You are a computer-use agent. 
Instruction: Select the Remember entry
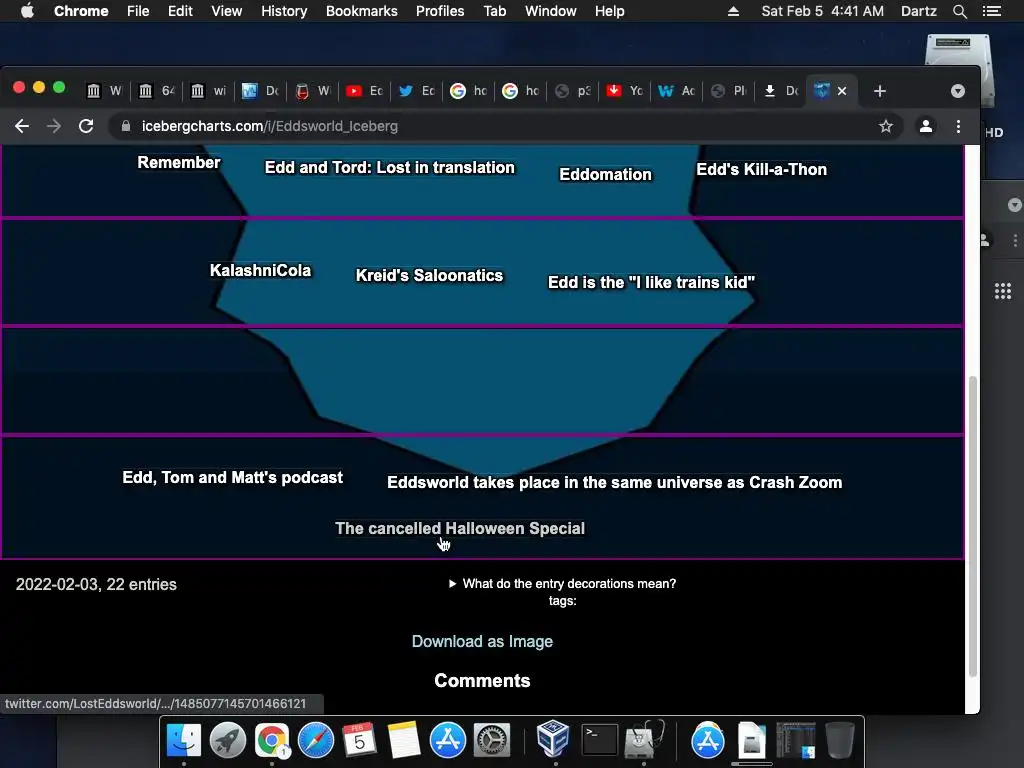[x=178, y=163]
